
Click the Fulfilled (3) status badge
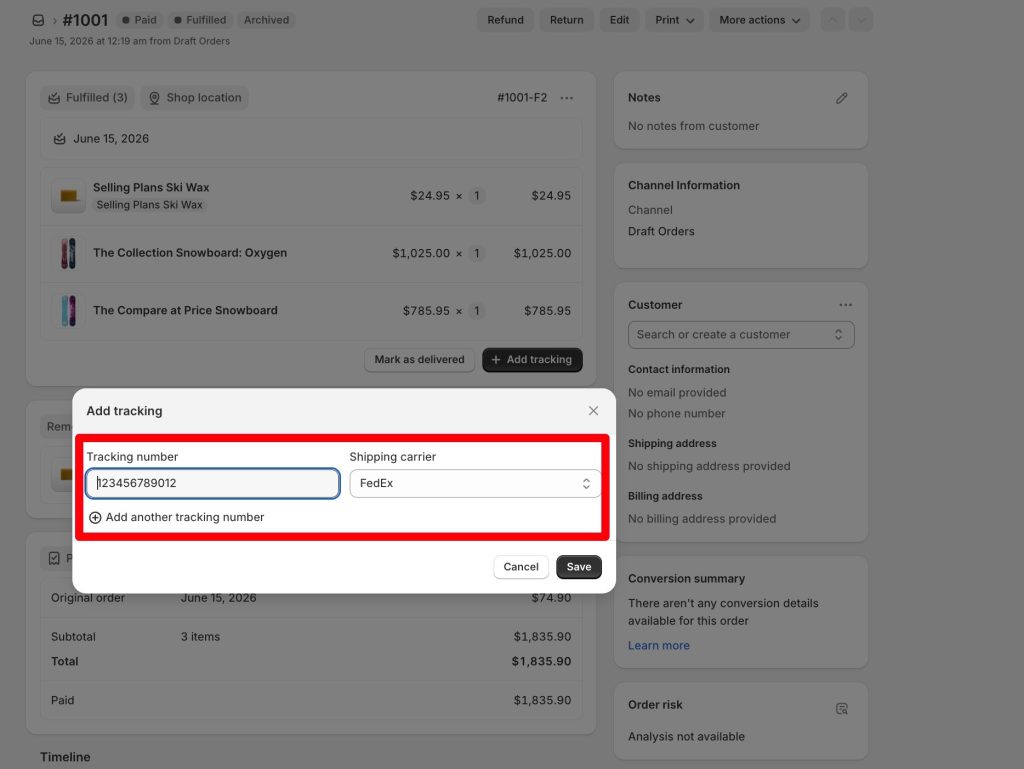88,98
